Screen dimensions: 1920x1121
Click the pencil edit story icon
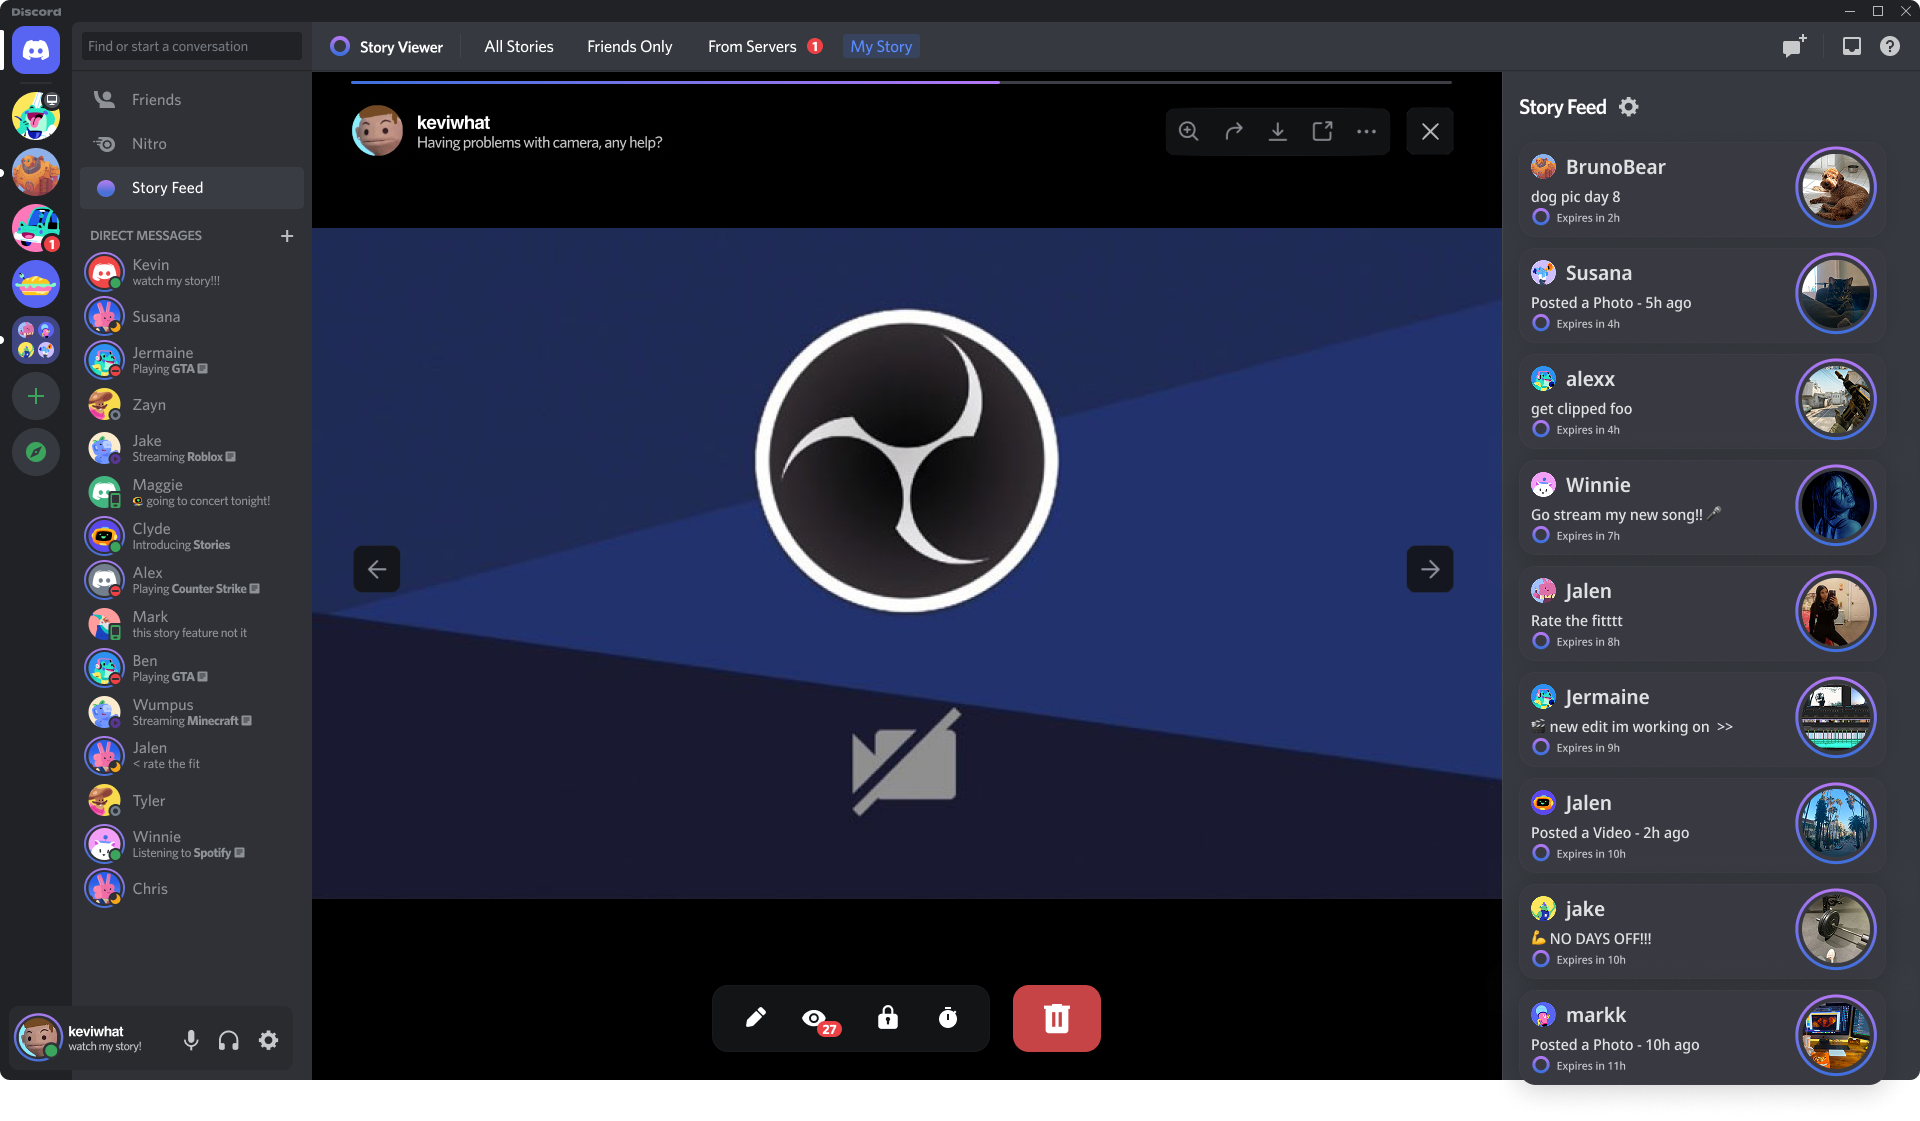click(756, 1018)
